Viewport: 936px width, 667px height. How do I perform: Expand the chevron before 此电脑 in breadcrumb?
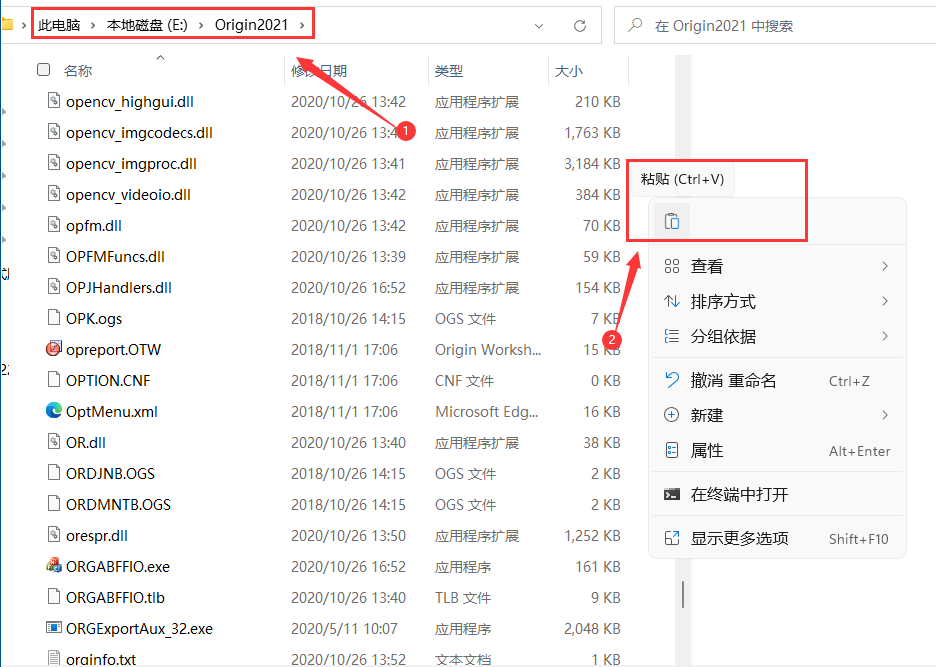coord(24,25)
